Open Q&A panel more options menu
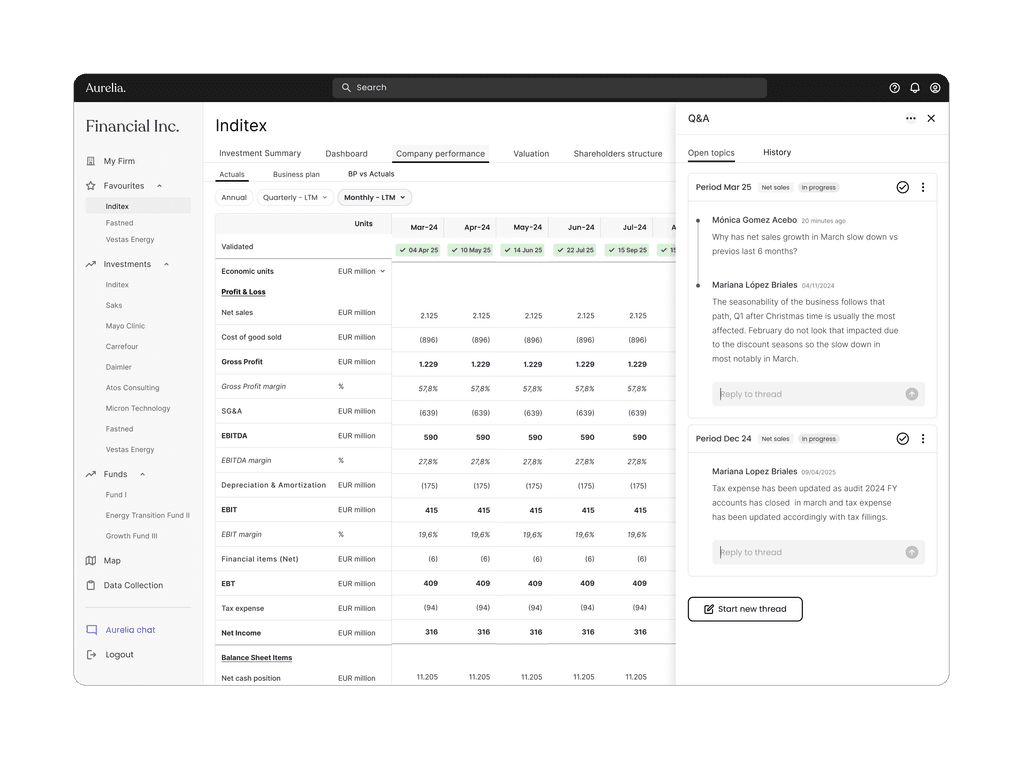This screenshot has width=1024, height=760. (911, 118)
